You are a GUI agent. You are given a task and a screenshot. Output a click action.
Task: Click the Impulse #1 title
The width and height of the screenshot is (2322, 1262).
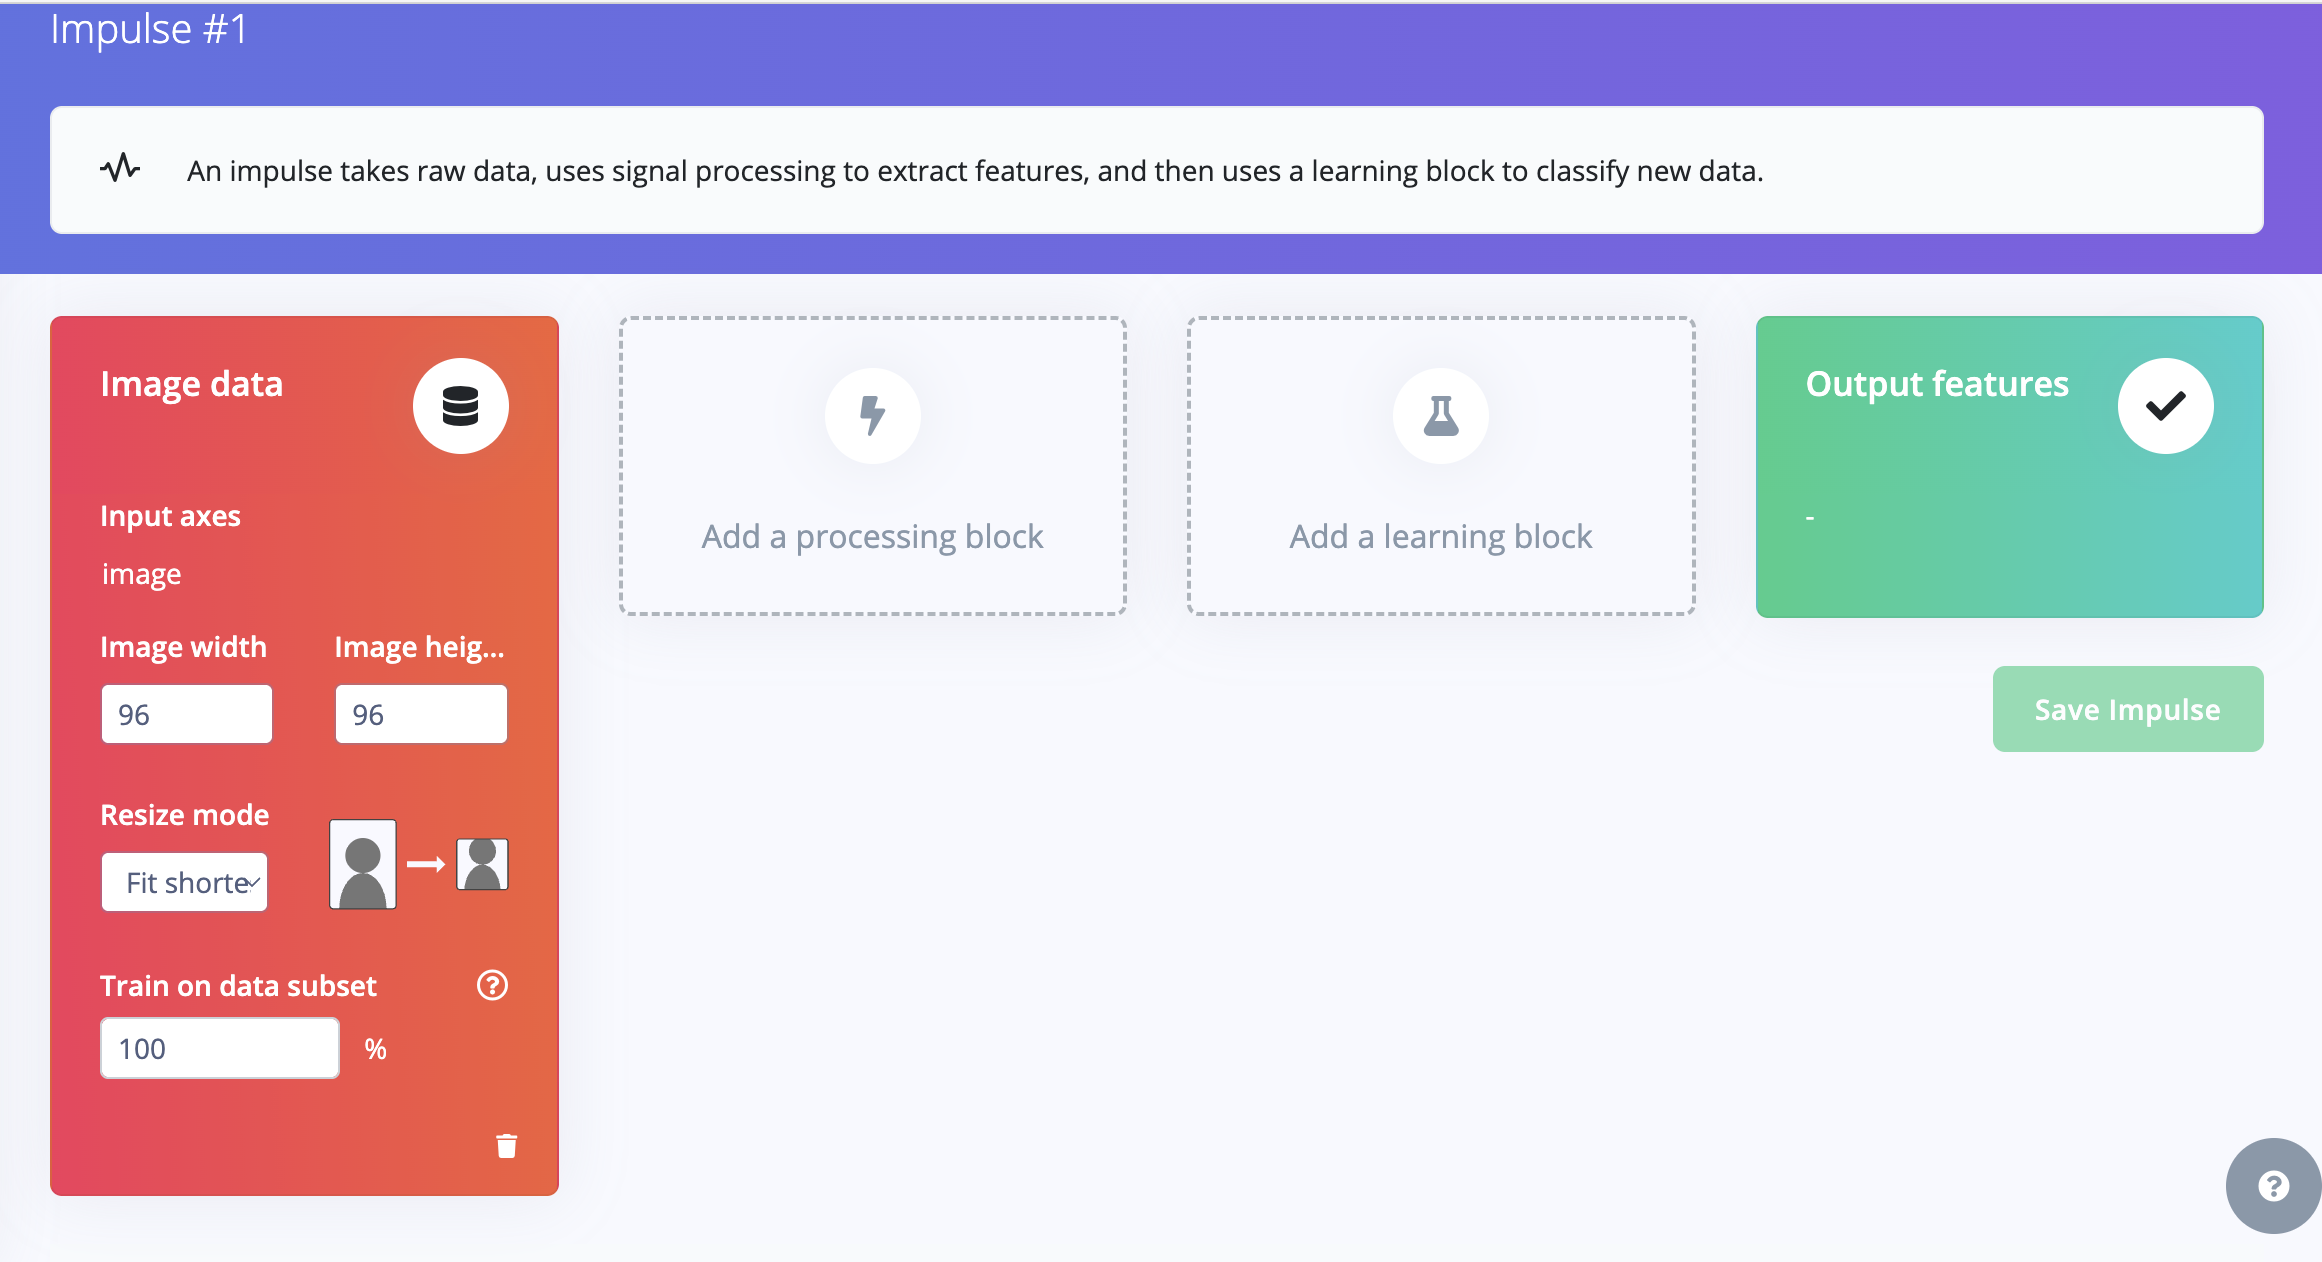(149, 29)
